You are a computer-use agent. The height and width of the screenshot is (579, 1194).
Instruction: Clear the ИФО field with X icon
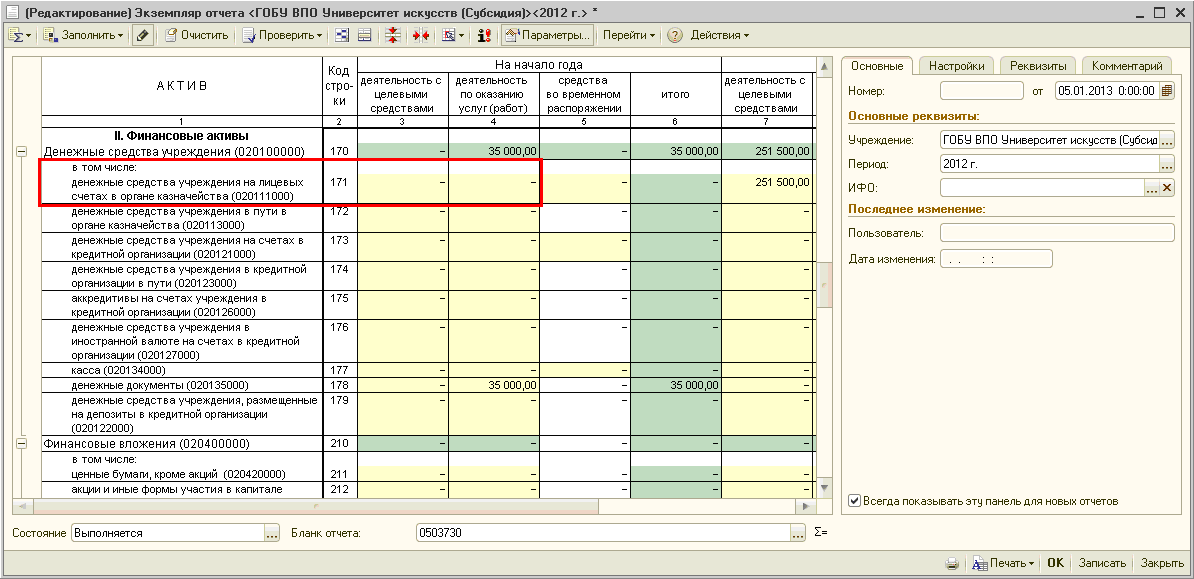[x=1167, y=187]
